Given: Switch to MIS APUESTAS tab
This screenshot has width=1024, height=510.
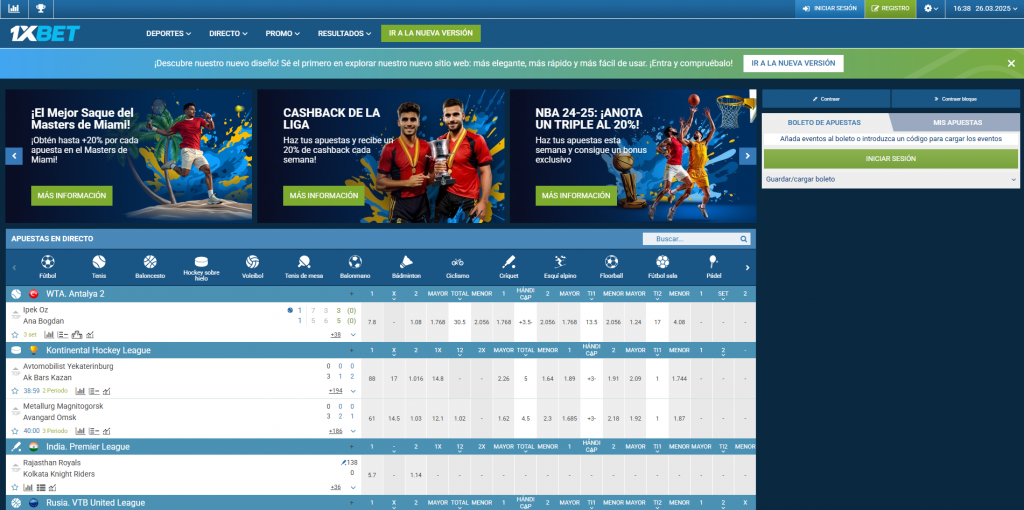Looking at the screenshot, I should 957,123.
